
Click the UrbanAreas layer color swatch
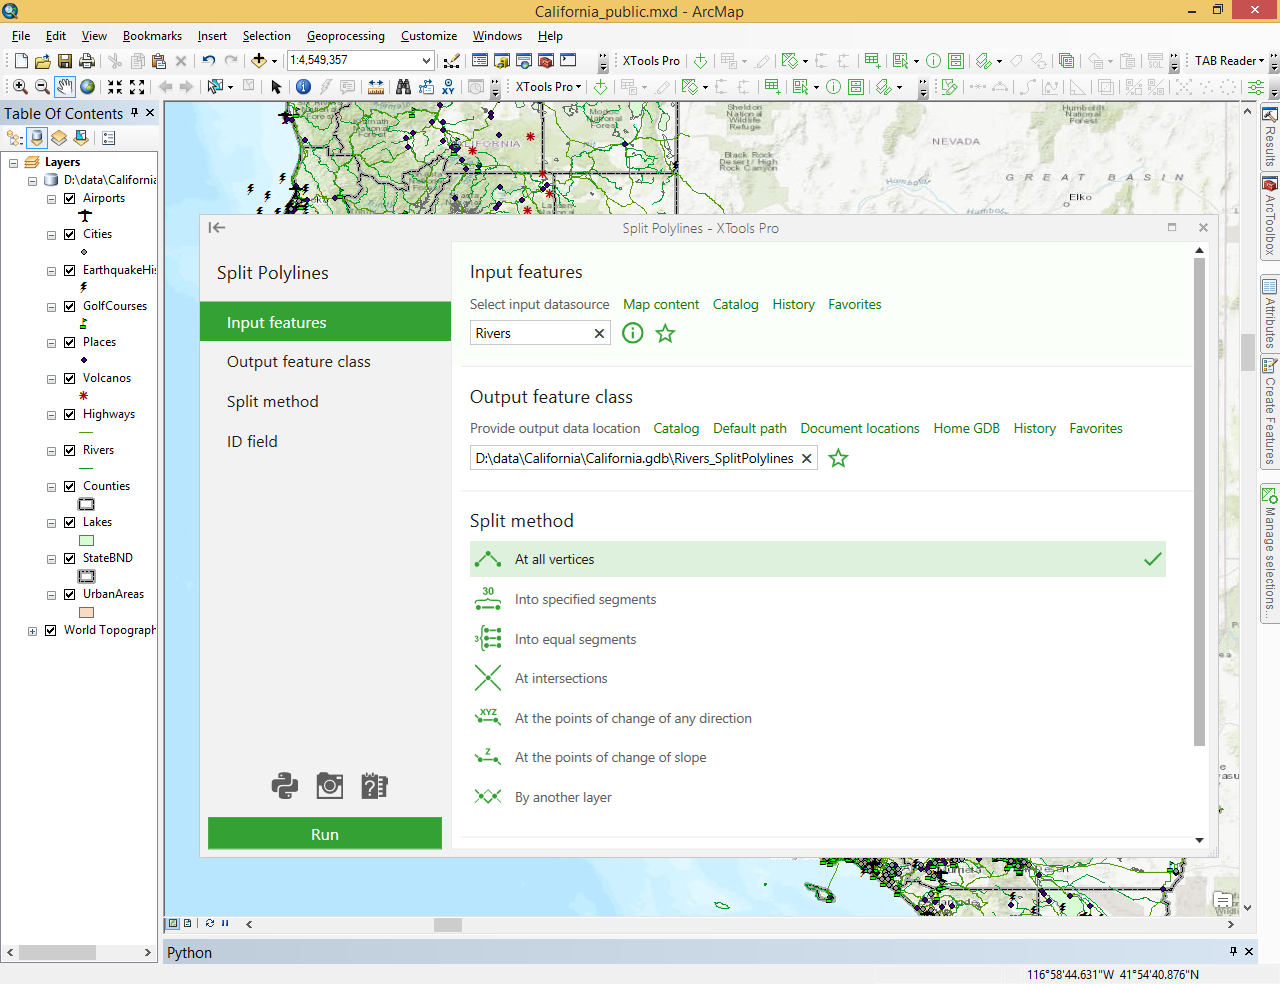click(x=87, y=613)
